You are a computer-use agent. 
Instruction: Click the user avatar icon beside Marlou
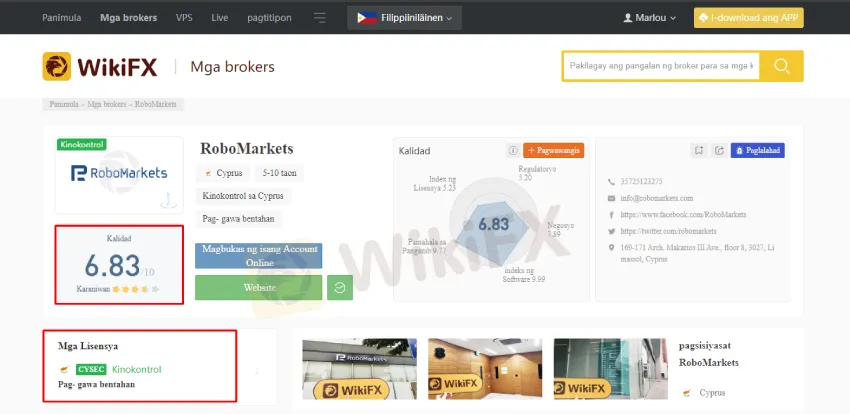628,18
